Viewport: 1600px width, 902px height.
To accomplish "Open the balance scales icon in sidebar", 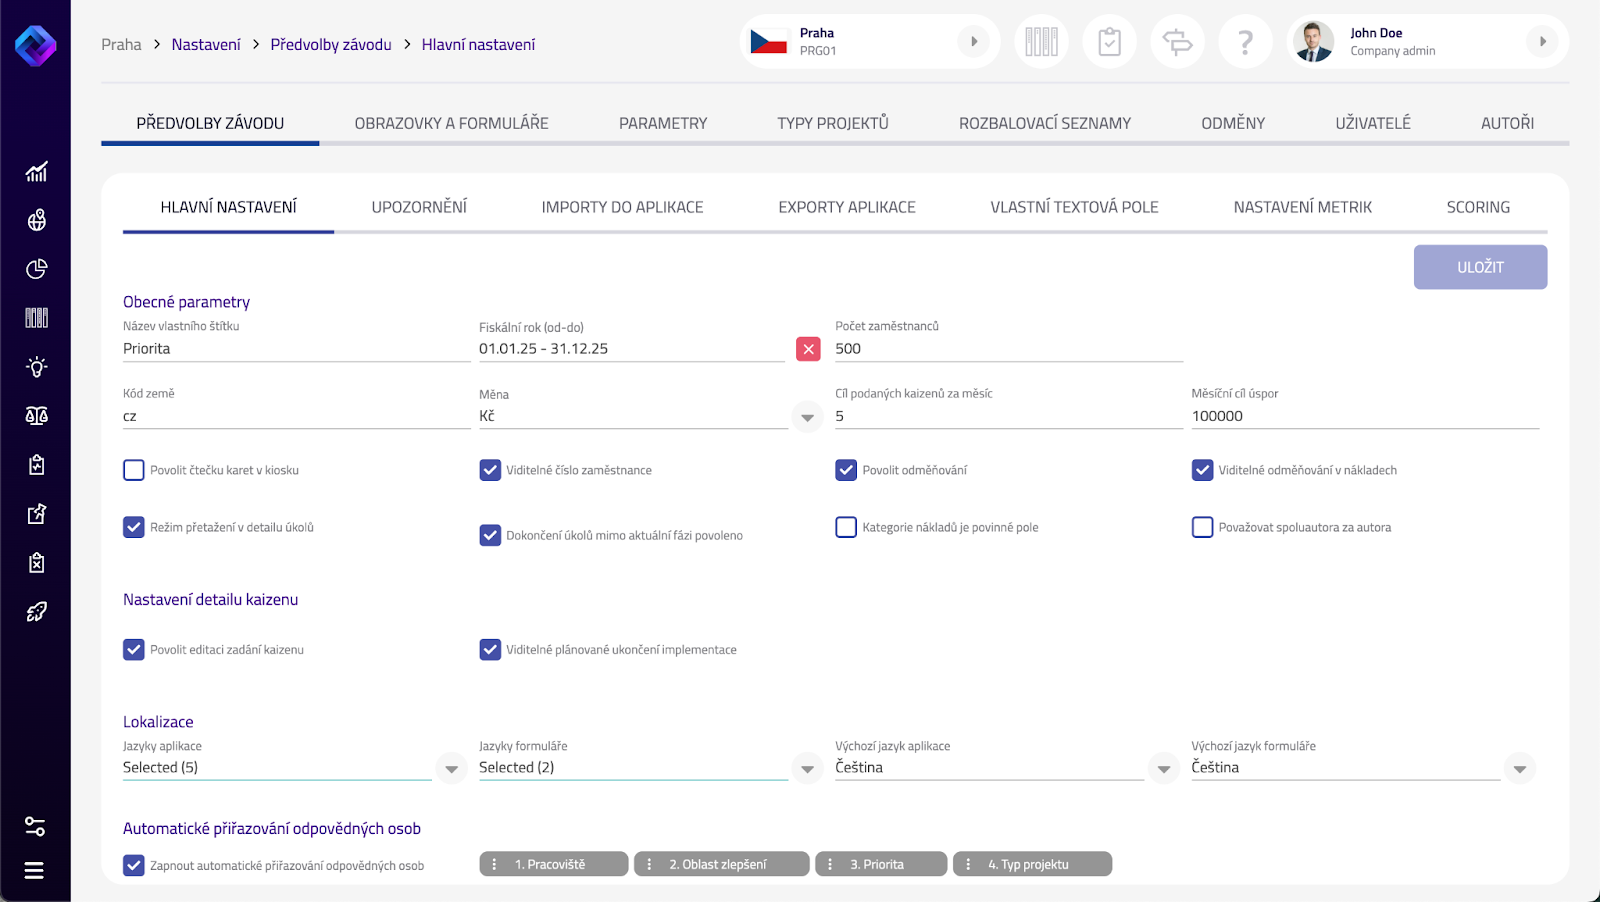I will [x=37, y=416].
